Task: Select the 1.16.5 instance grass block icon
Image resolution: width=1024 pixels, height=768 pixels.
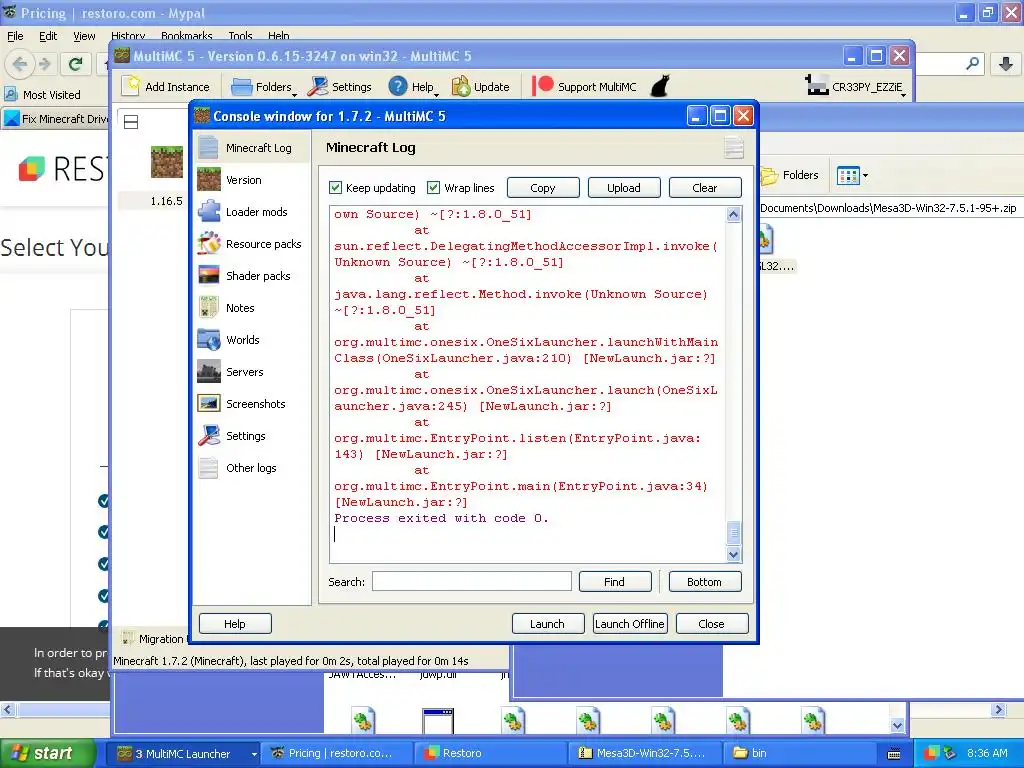Action: pyautogui.click(x=167, y=162)
